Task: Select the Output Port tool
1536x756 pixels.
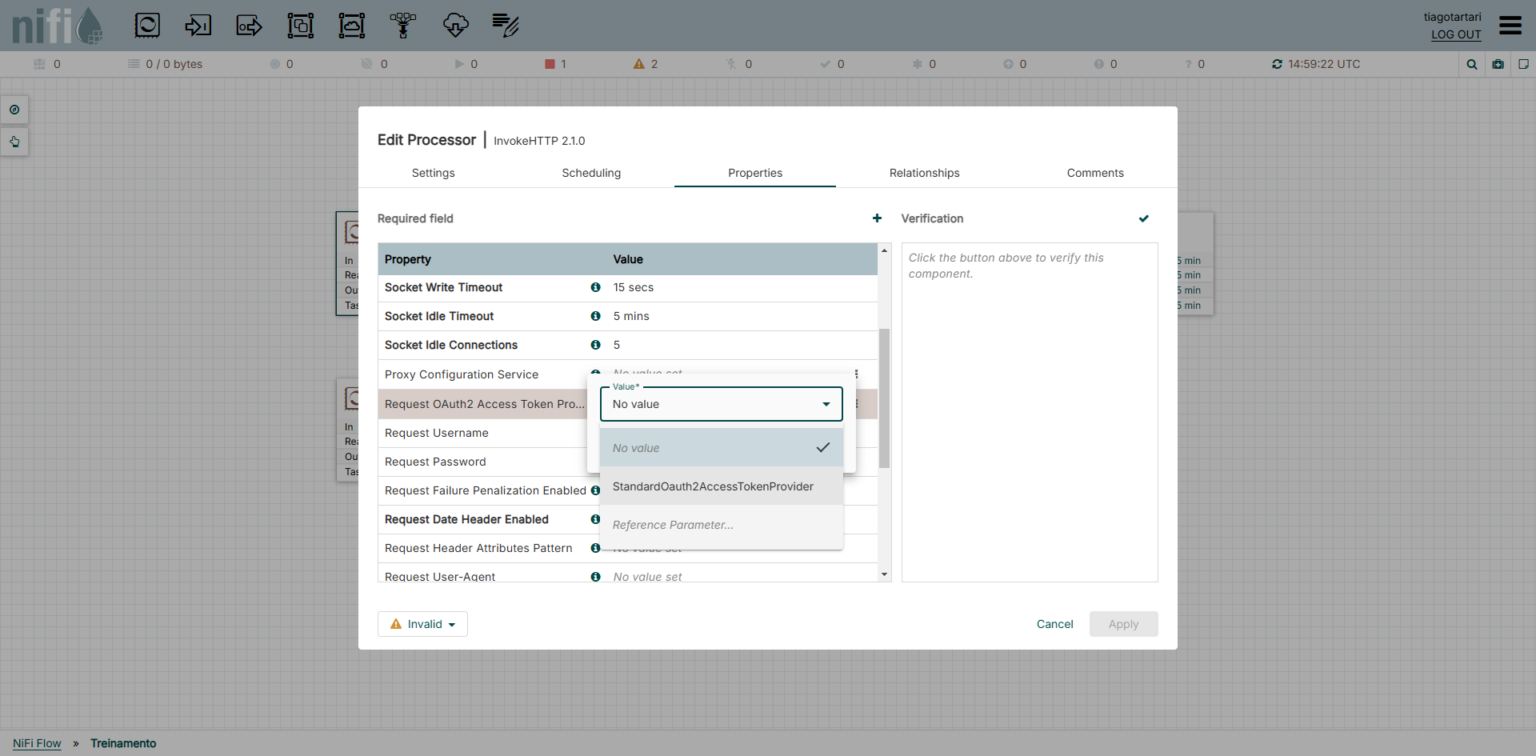Action: [248, 25]
